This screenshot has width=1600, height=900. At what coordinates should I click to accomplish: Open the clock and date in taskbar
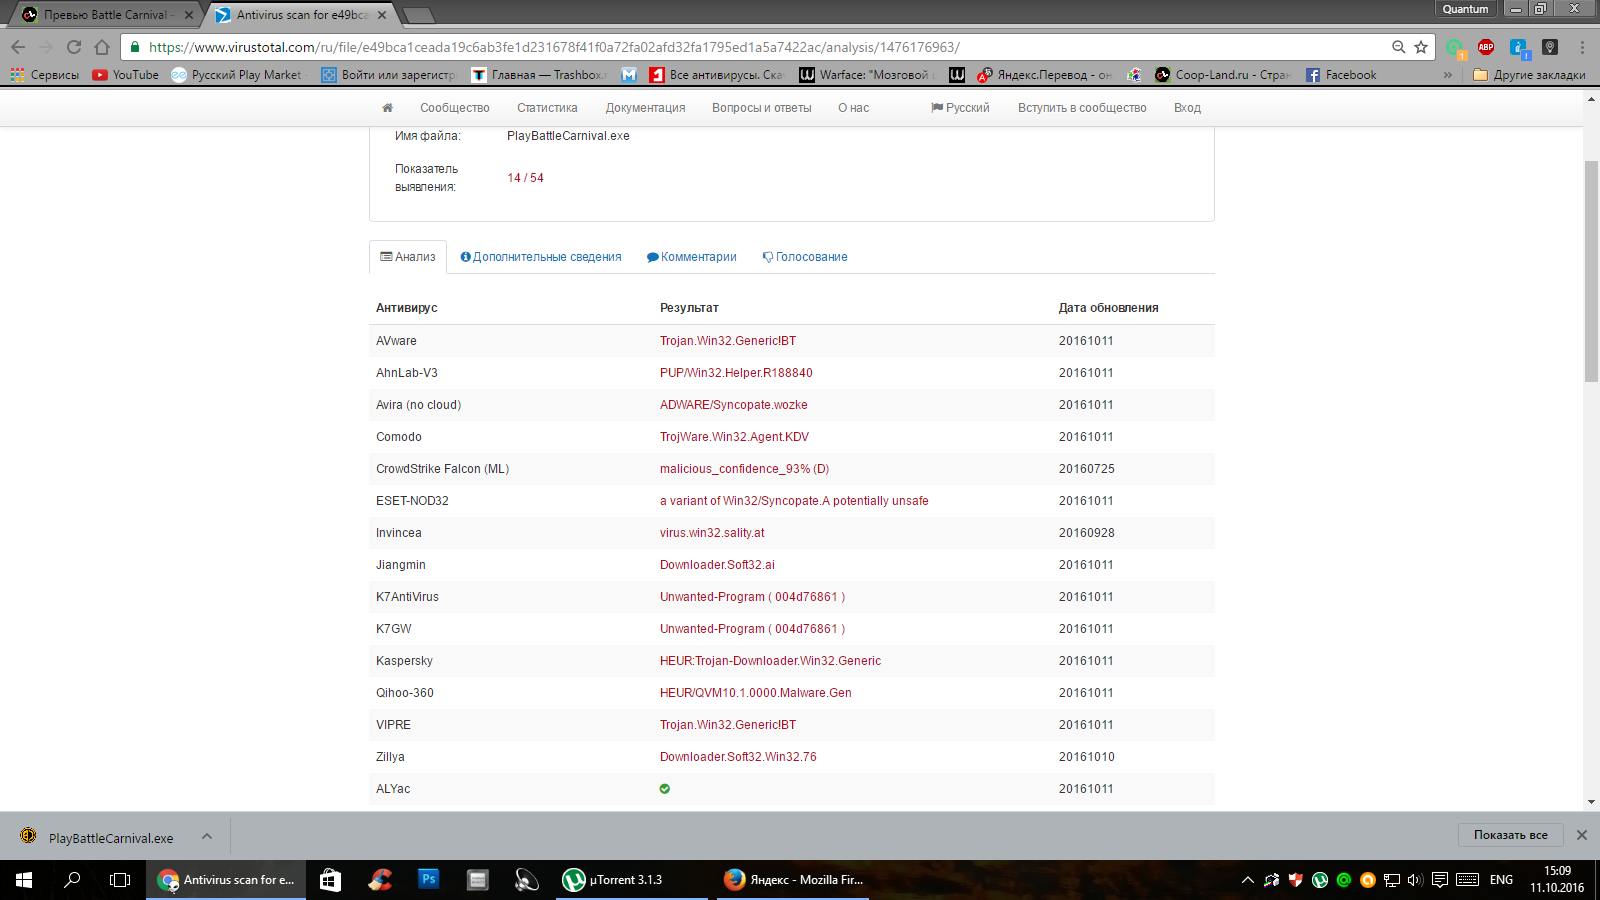click(x=1557, y=880)
